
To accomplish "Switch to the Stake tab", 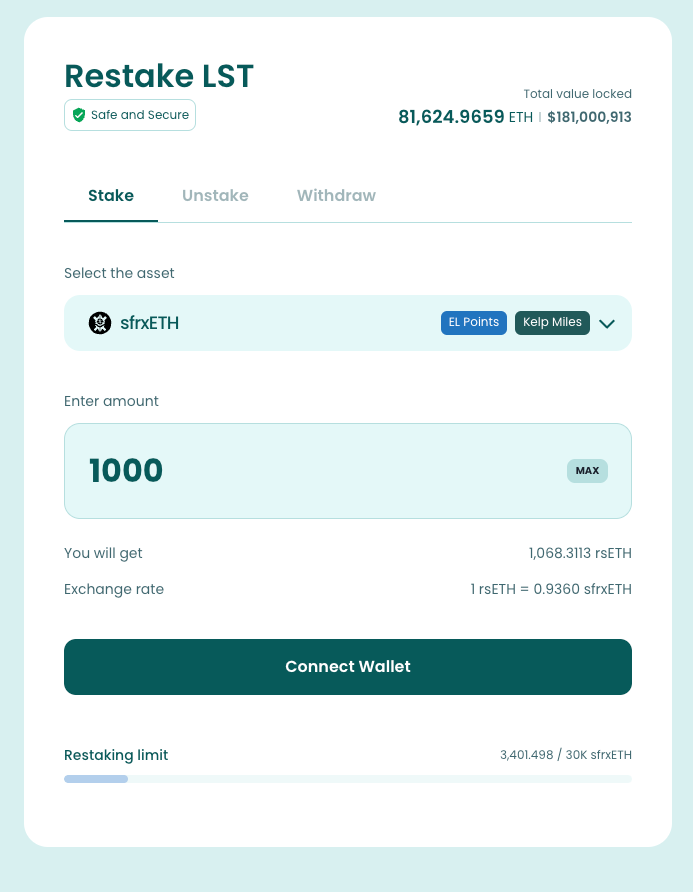I will 111,196.
